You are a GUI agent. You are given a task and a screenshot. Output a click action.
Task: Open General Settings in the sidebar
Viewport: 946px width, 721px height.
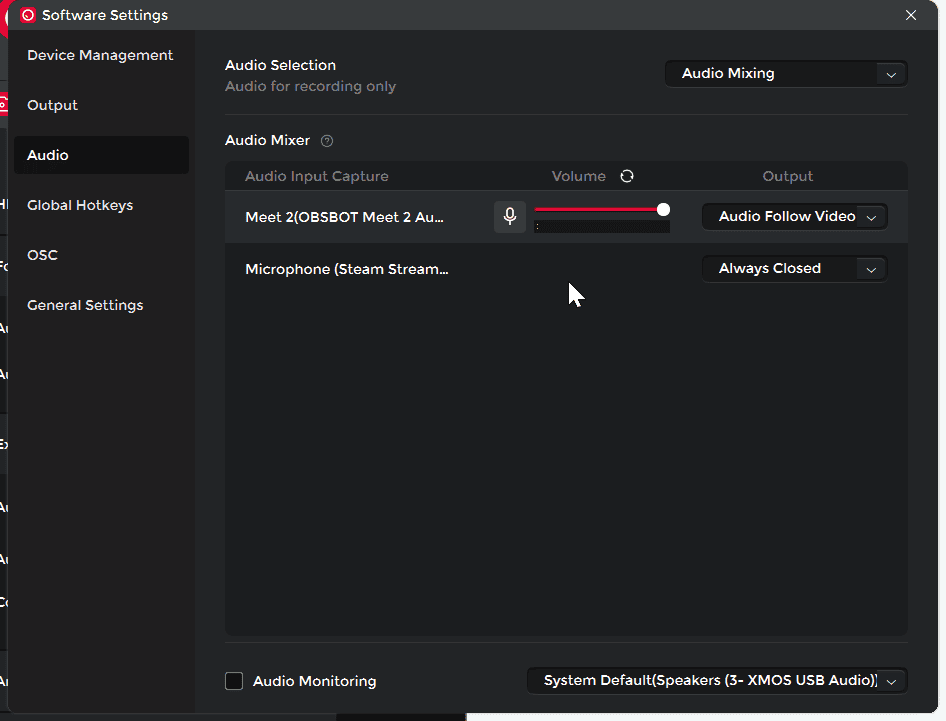(x=85, y=305)
